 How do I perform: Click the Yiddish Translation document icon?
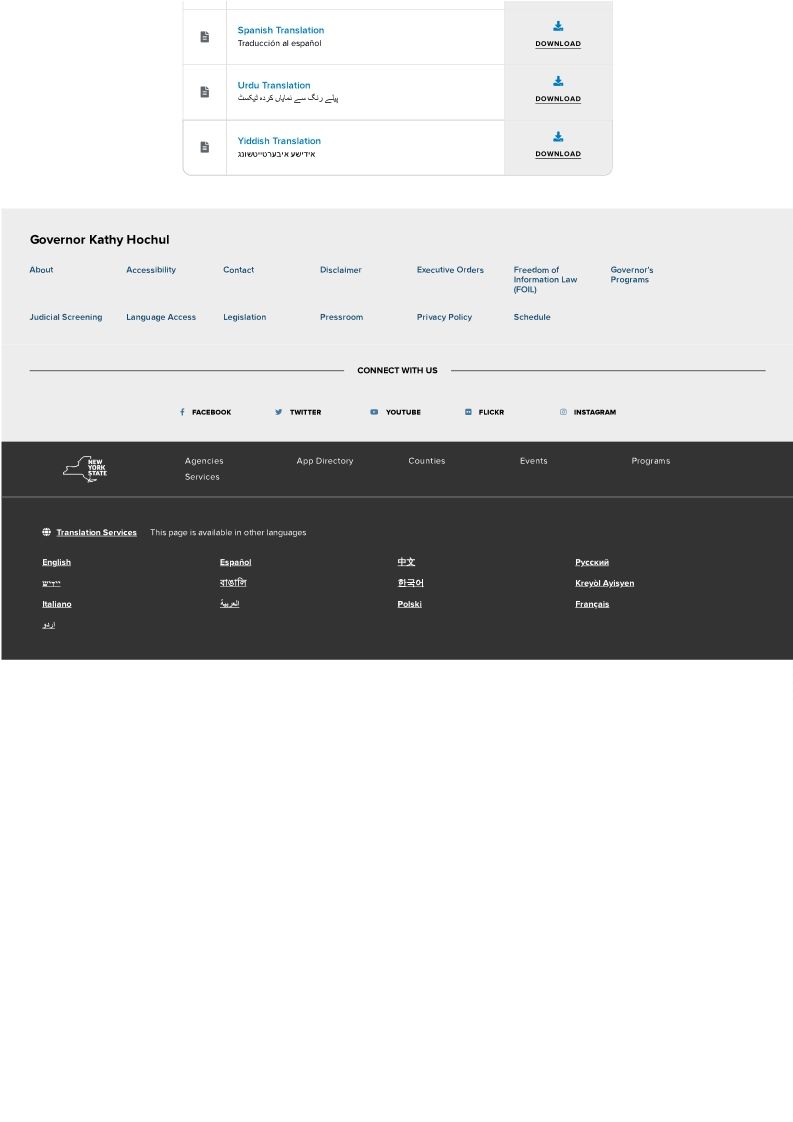(205, 147)
